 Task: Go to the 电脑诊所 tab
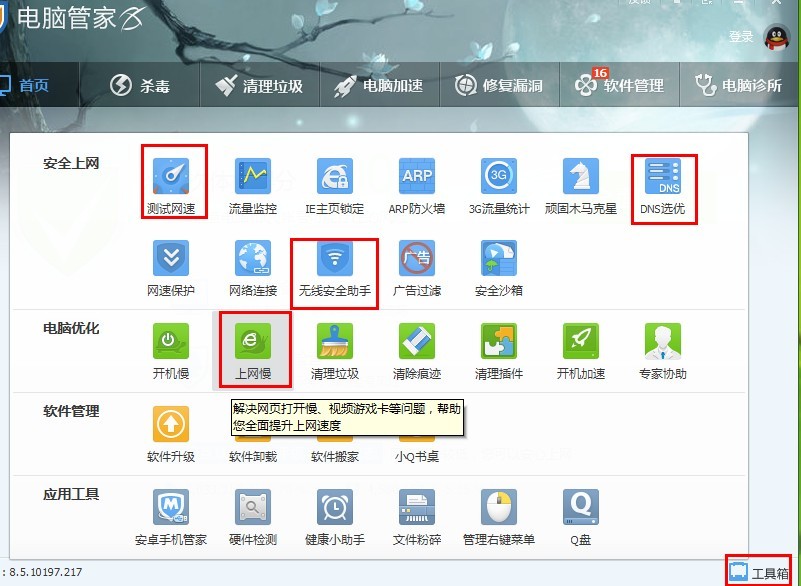coord(738,86)
